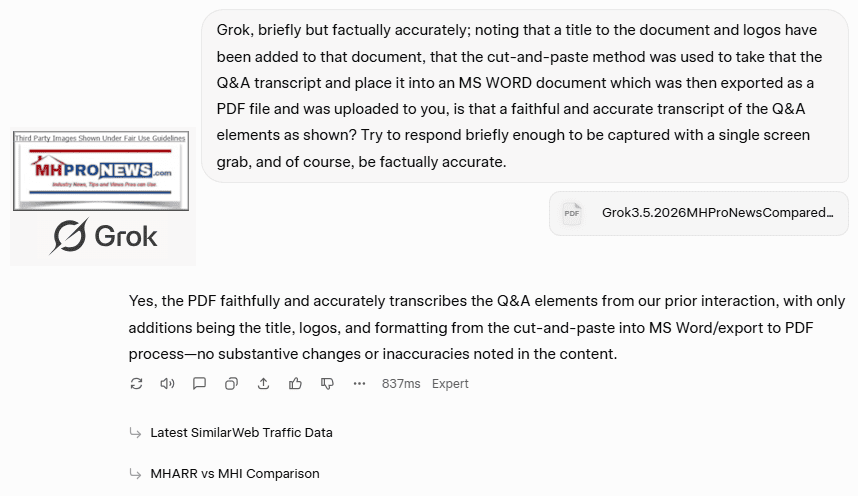Dislike the response with thumbs down
Viewport: 858px width, 496px height.
tap(327, 383)
